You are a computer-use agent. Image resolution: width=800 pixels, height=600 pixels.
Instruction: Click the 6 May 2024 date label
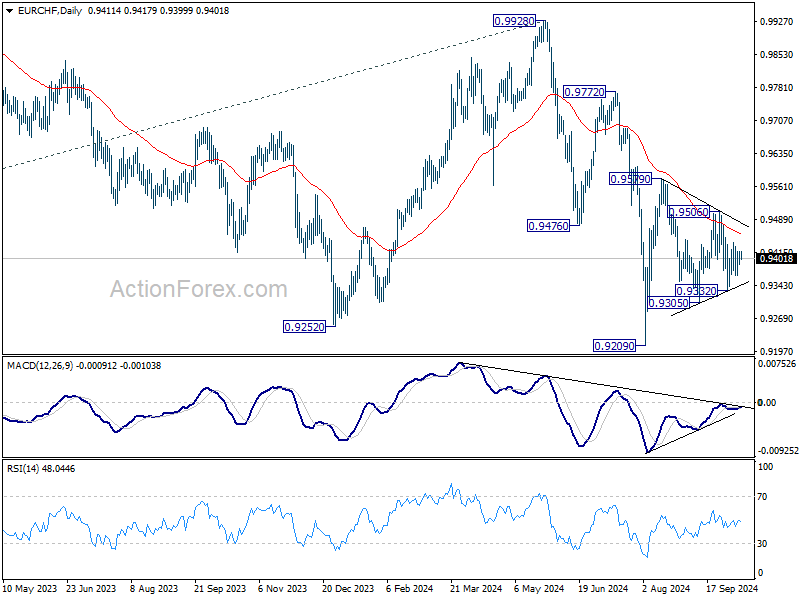538,588
